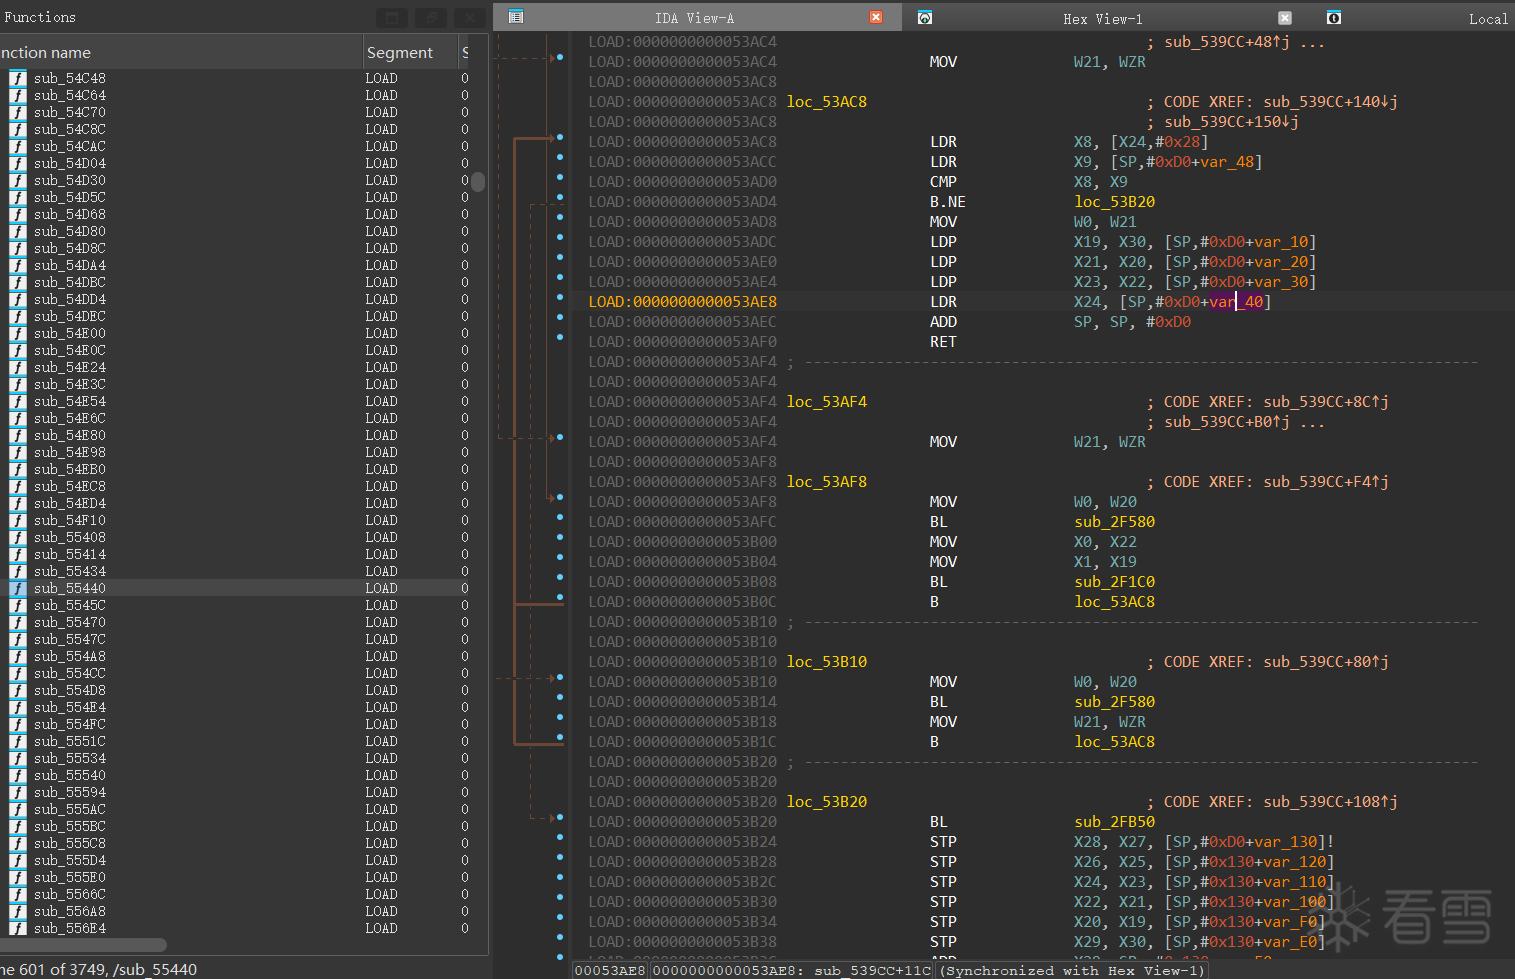Viewport: 1515px width, 979px height.
Task: Select function sub_55470
Action: click(x=69, y=622)
